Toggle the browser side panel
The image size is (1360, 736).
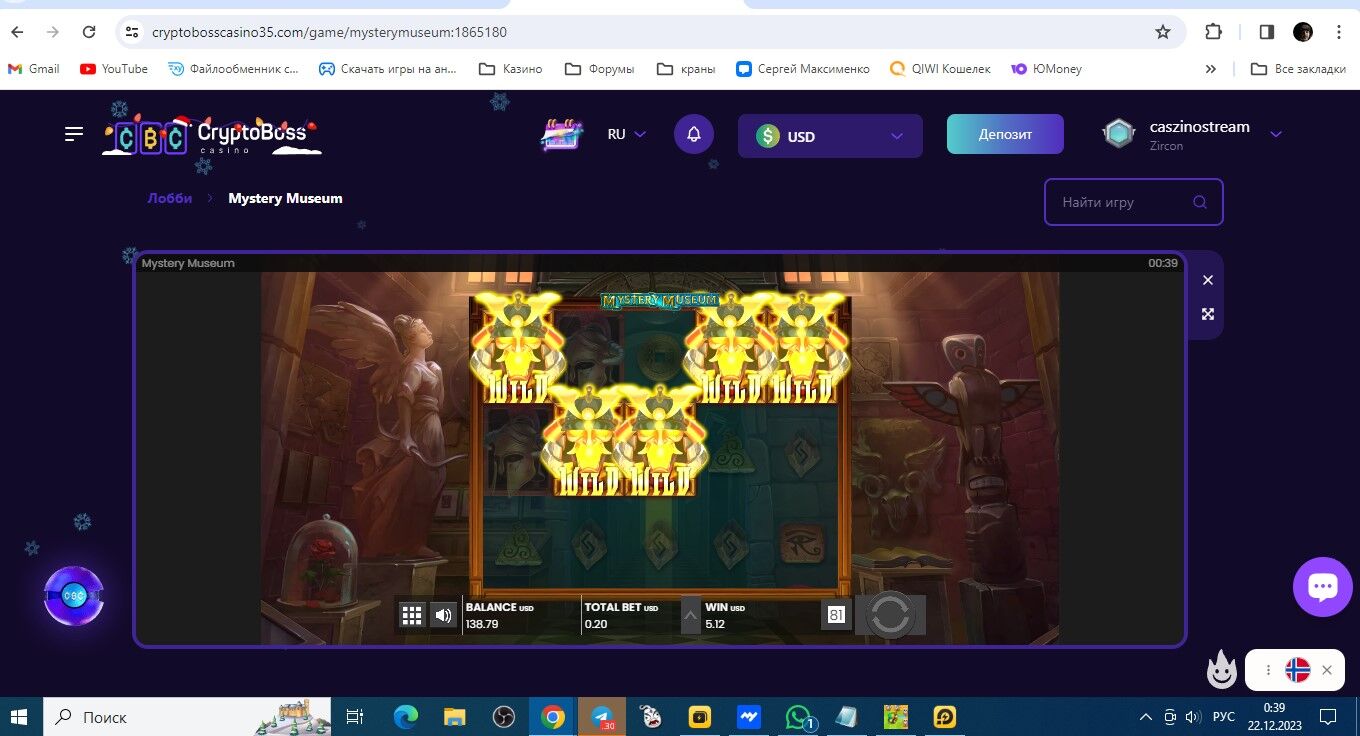[x=1266, y=32]
